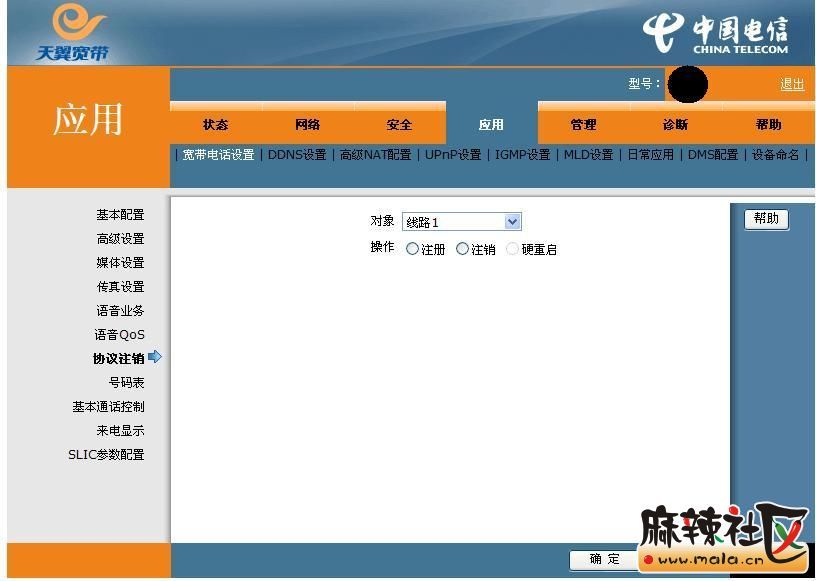This screenshot has width=816, height=581.
Task: Go to the 安全 tab
Action: click(399, 125)
